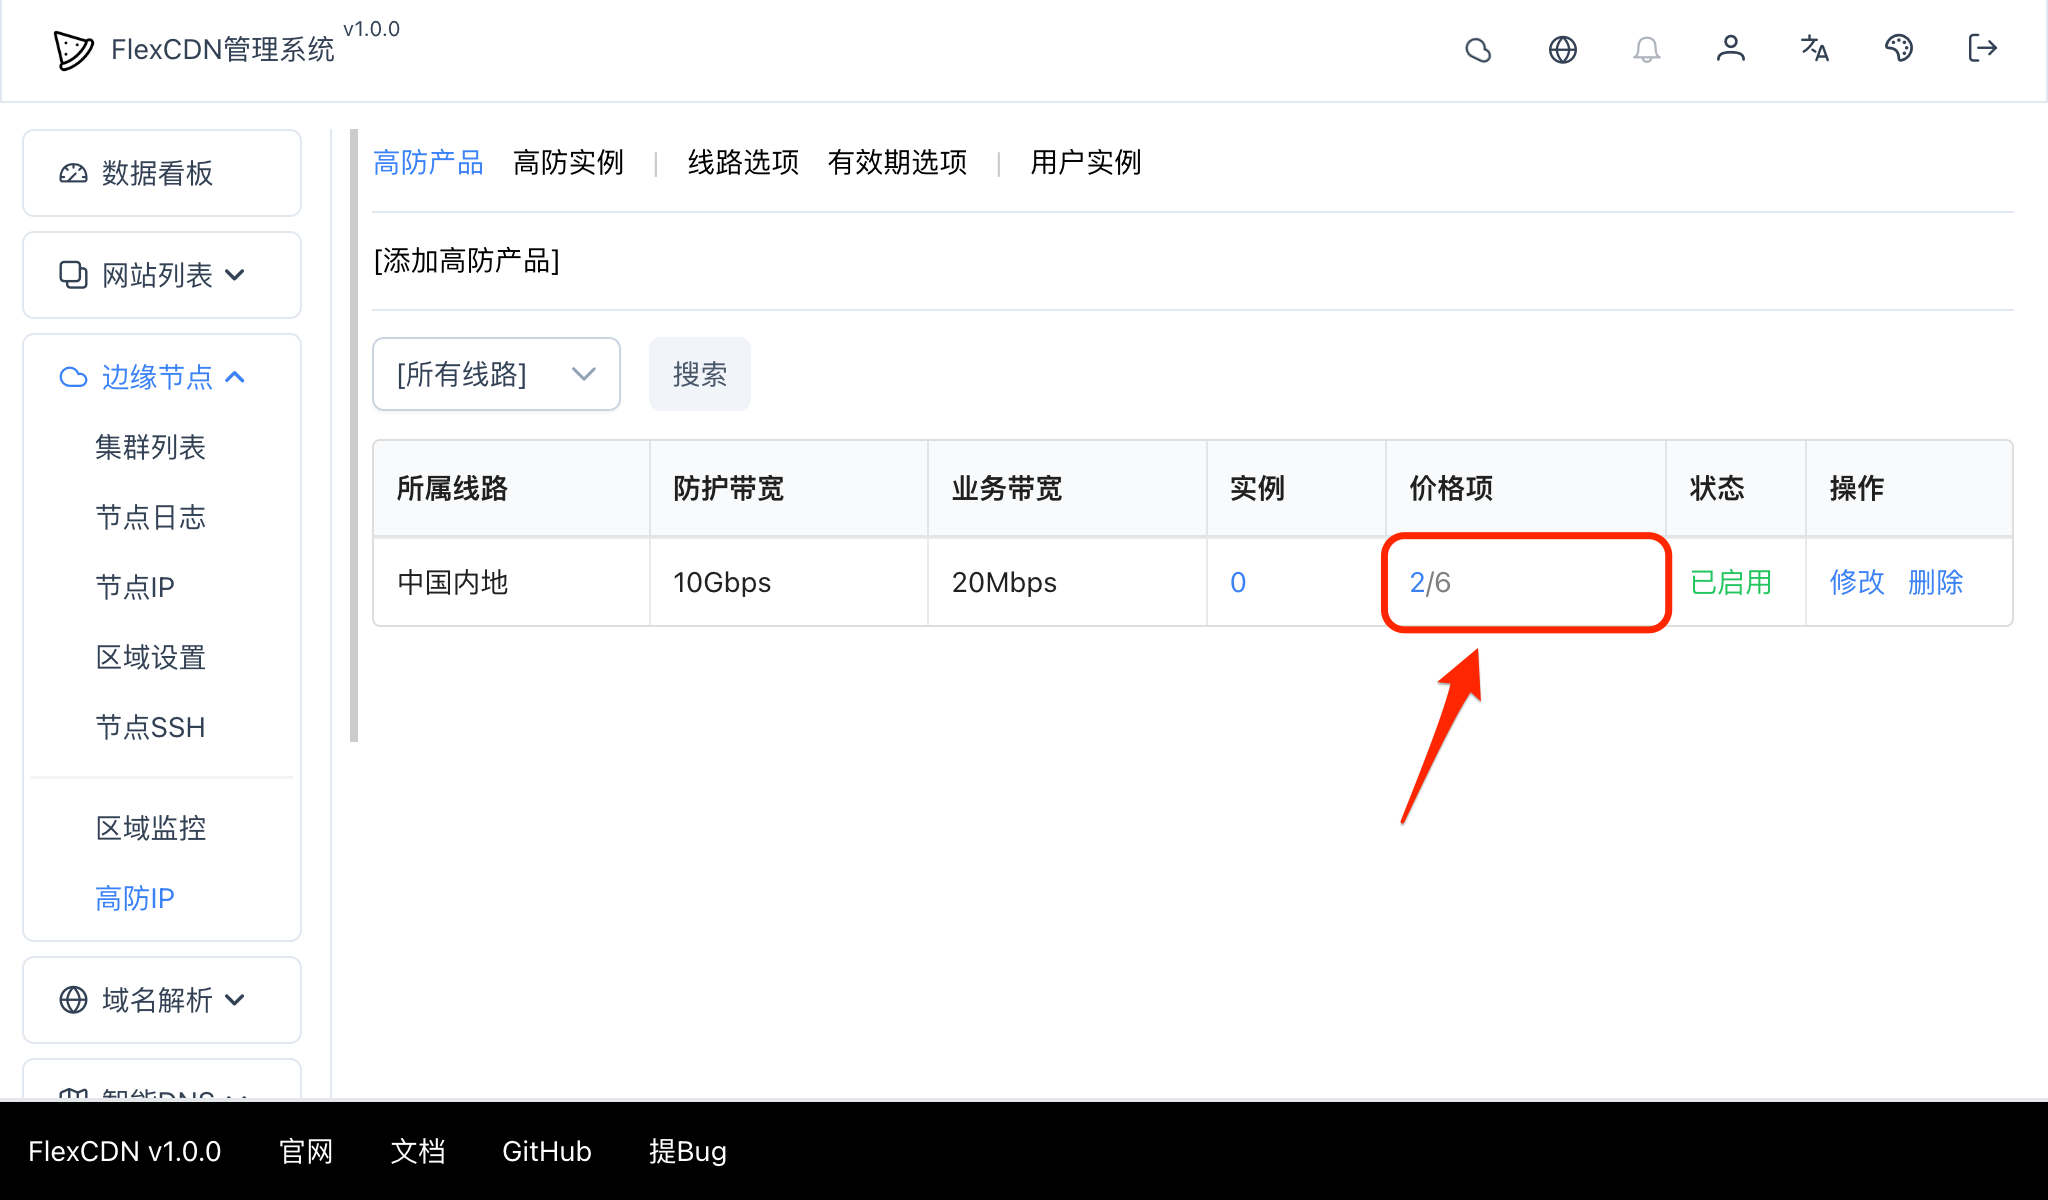
Task: Click 已启用 status to toggle product state
Action: pos(1730,582)
